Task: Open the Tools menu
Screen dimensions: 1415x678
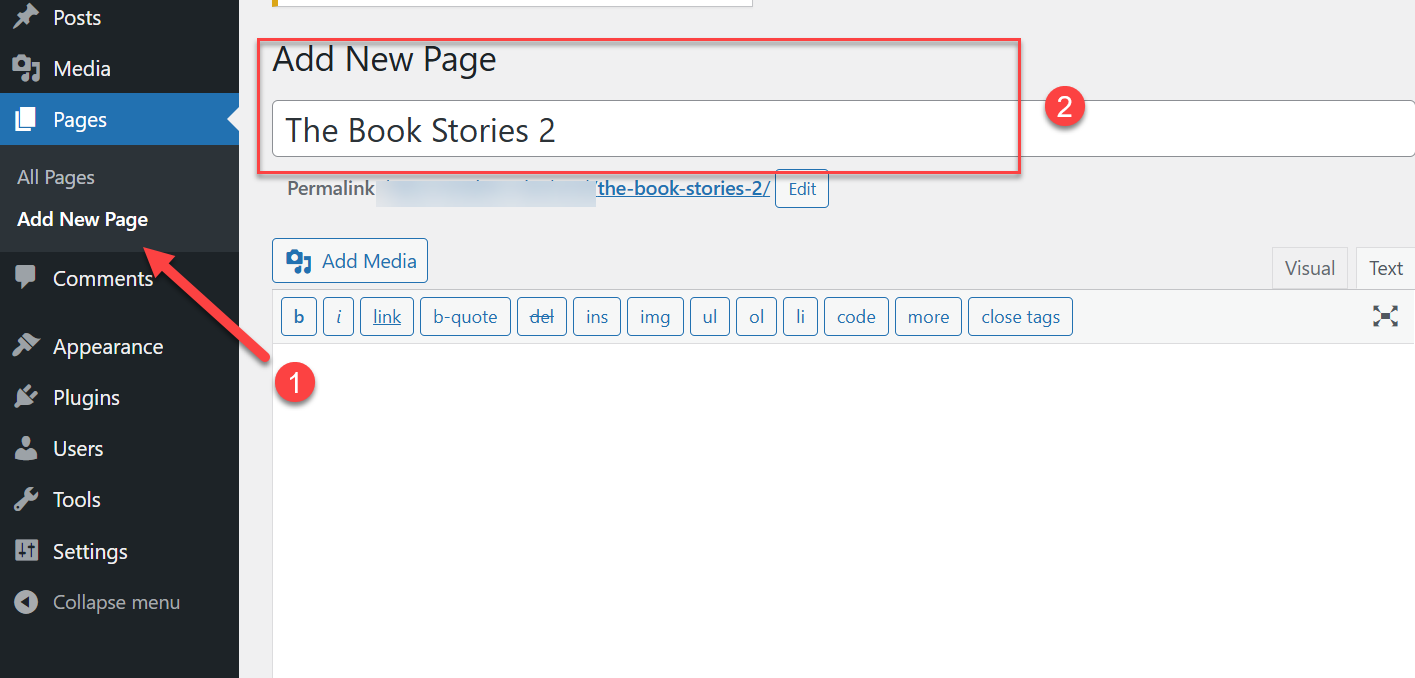Action: 77,500
